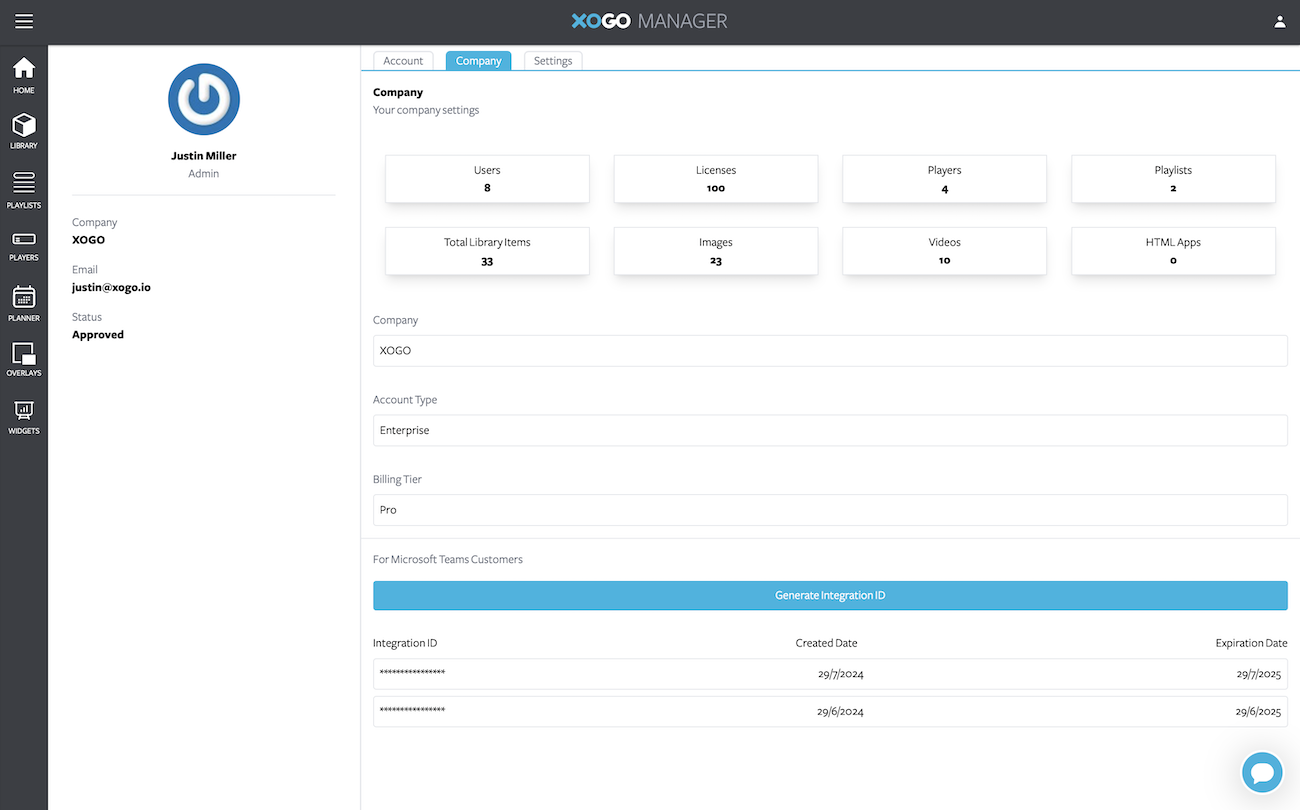Click the Account Type field showing Enterprise
The width and height of the screenshot is (1300, 810).
click(x=830, y=430)
